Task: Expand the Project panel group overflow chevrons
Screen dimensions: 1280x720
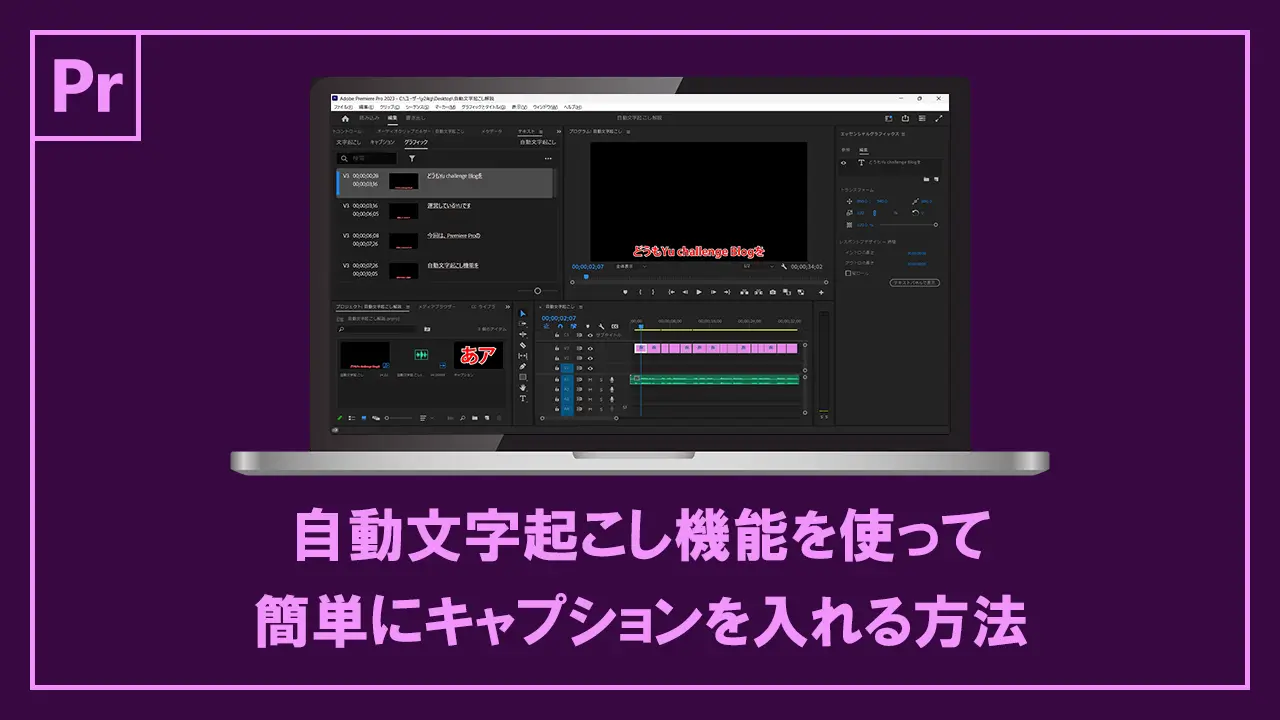Action: pos(508,307)
